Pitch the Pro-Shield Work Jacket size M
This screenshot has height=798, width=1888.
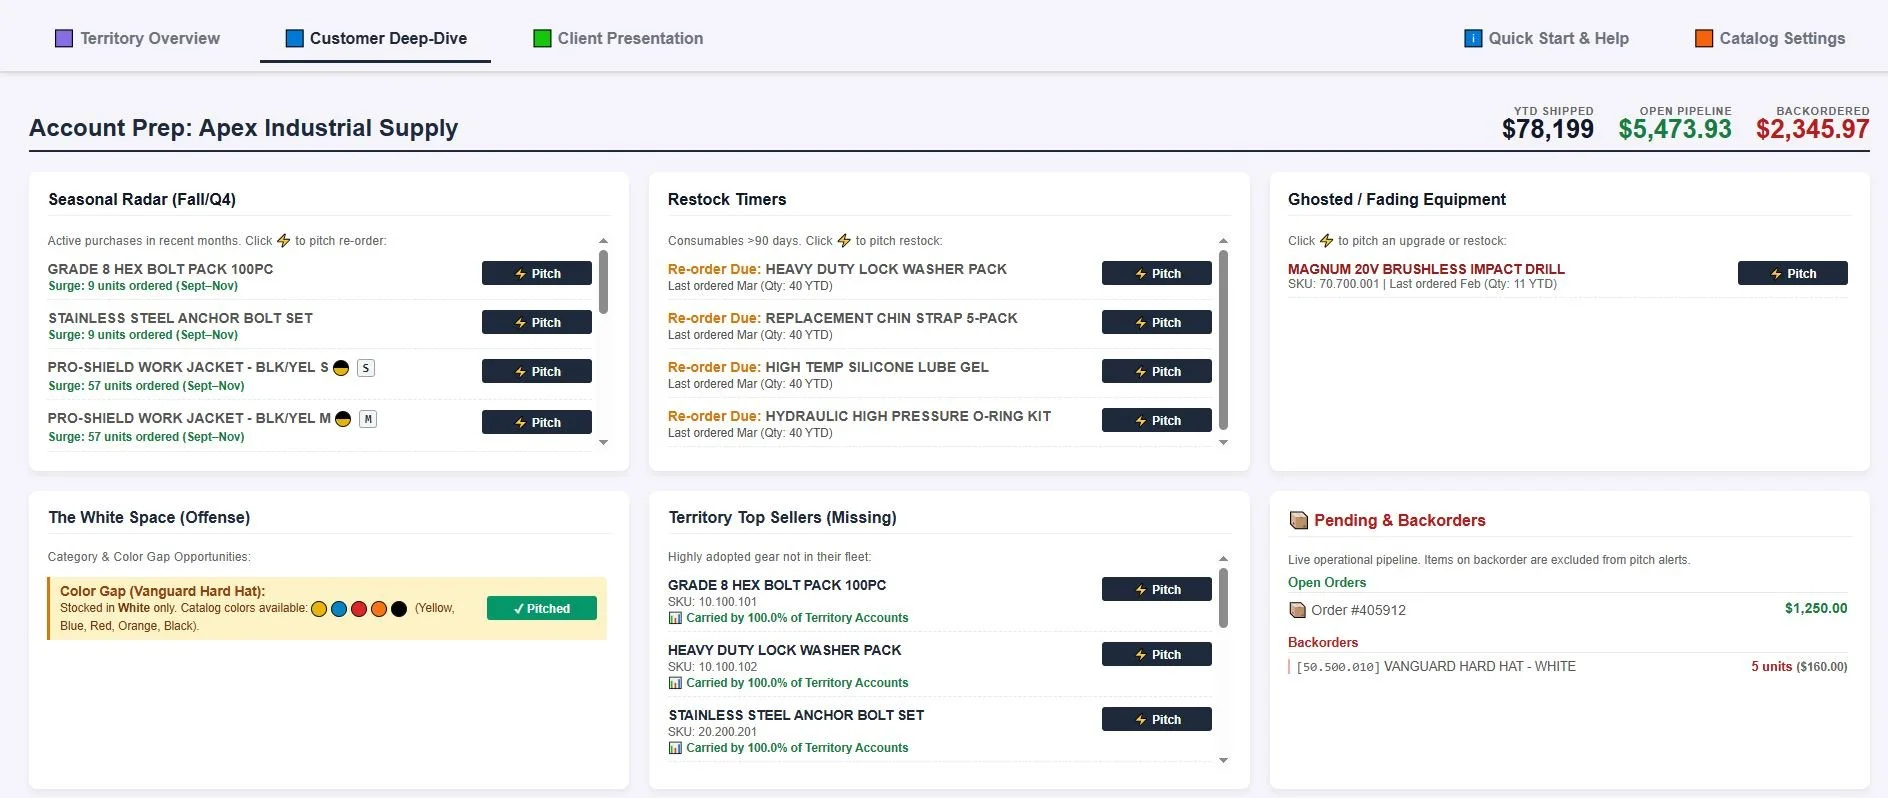[537, 423]
